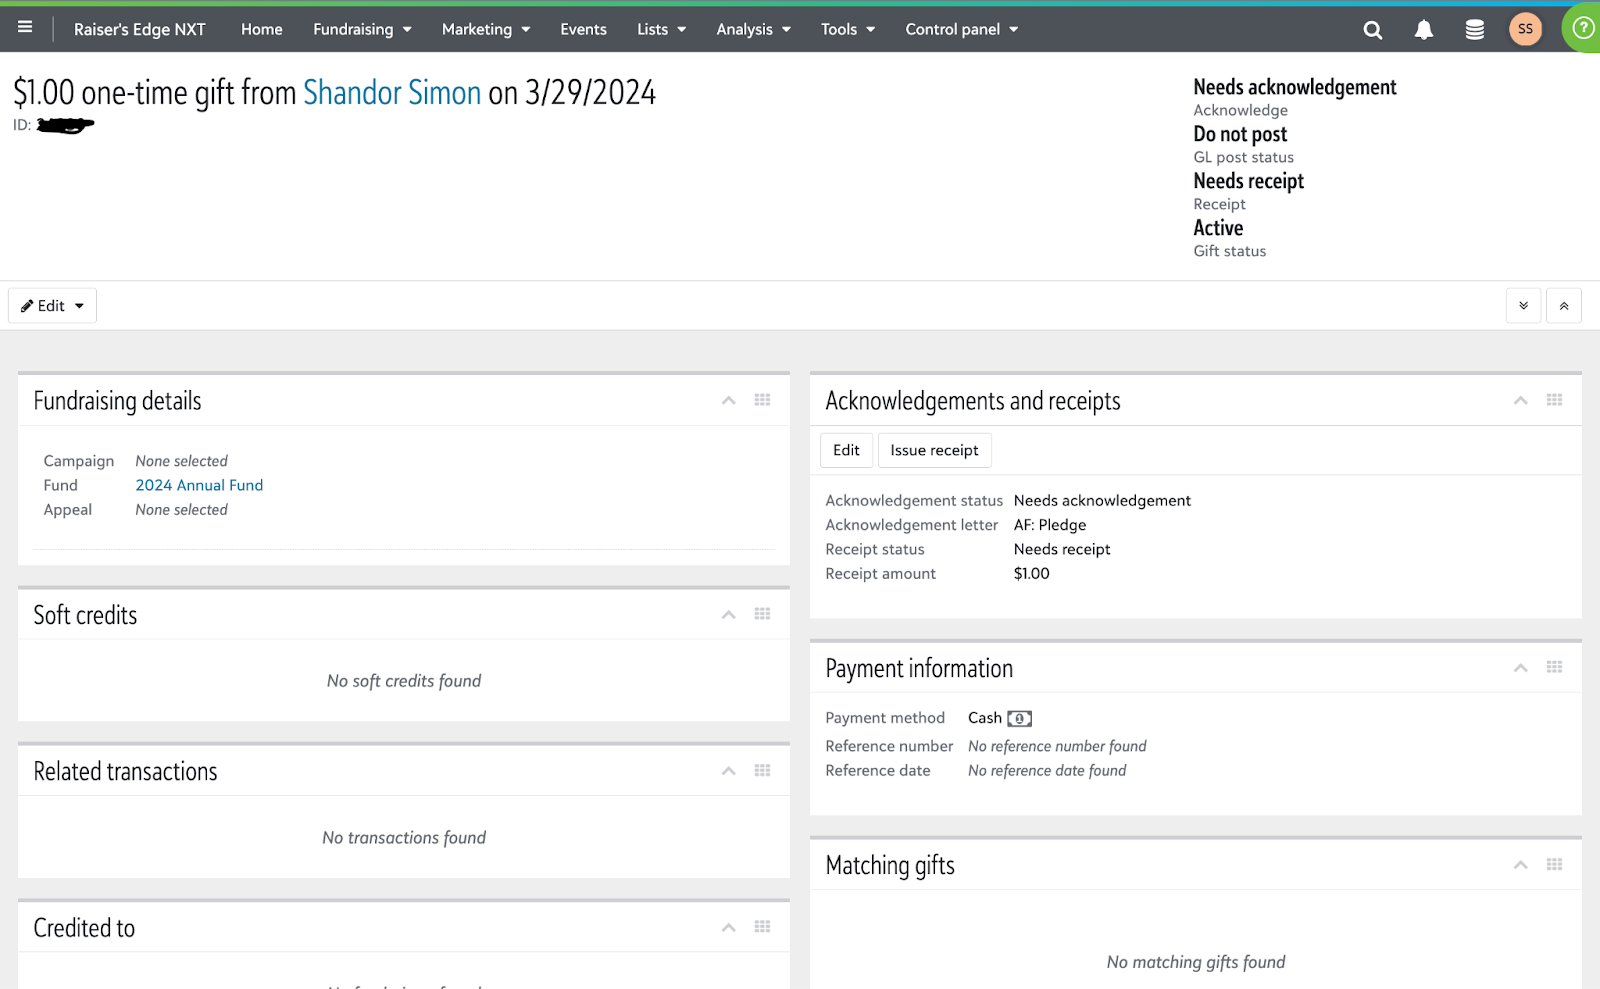
Task: Collapse the Matching gifts tile
Action: 1521,864
